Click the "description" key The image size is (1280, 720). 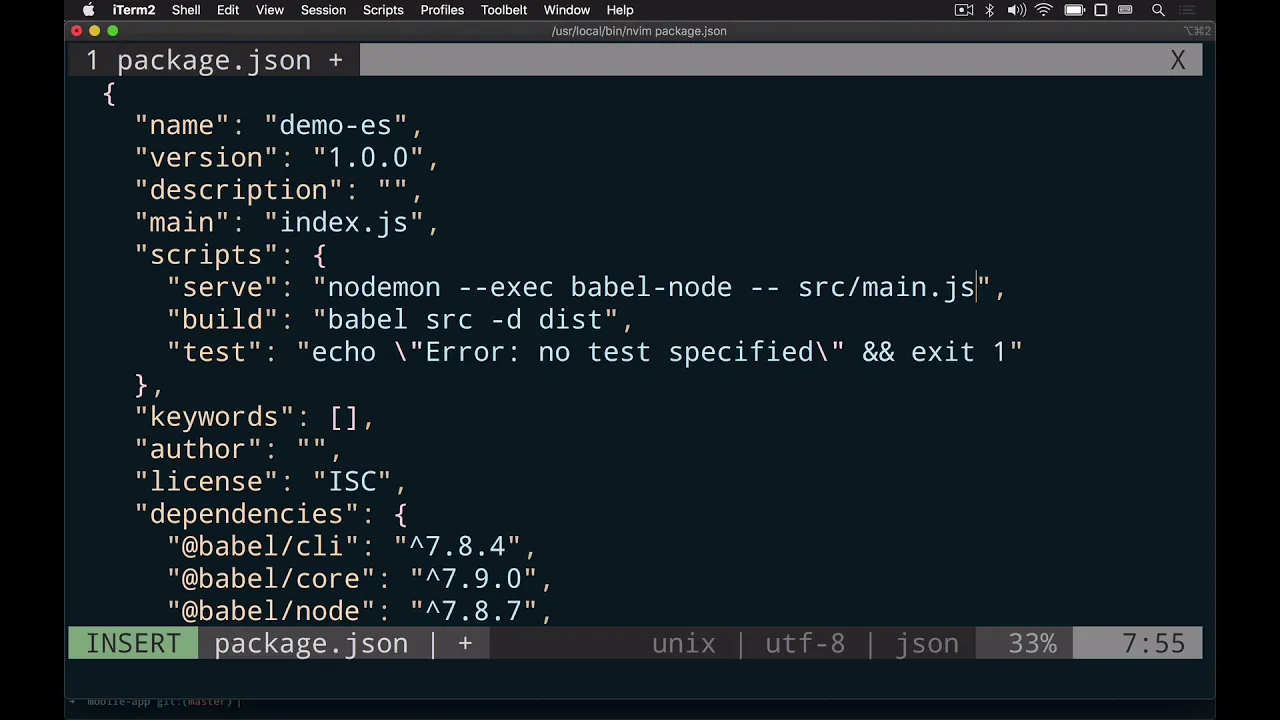pyautogui.click(x=238, y=190)
